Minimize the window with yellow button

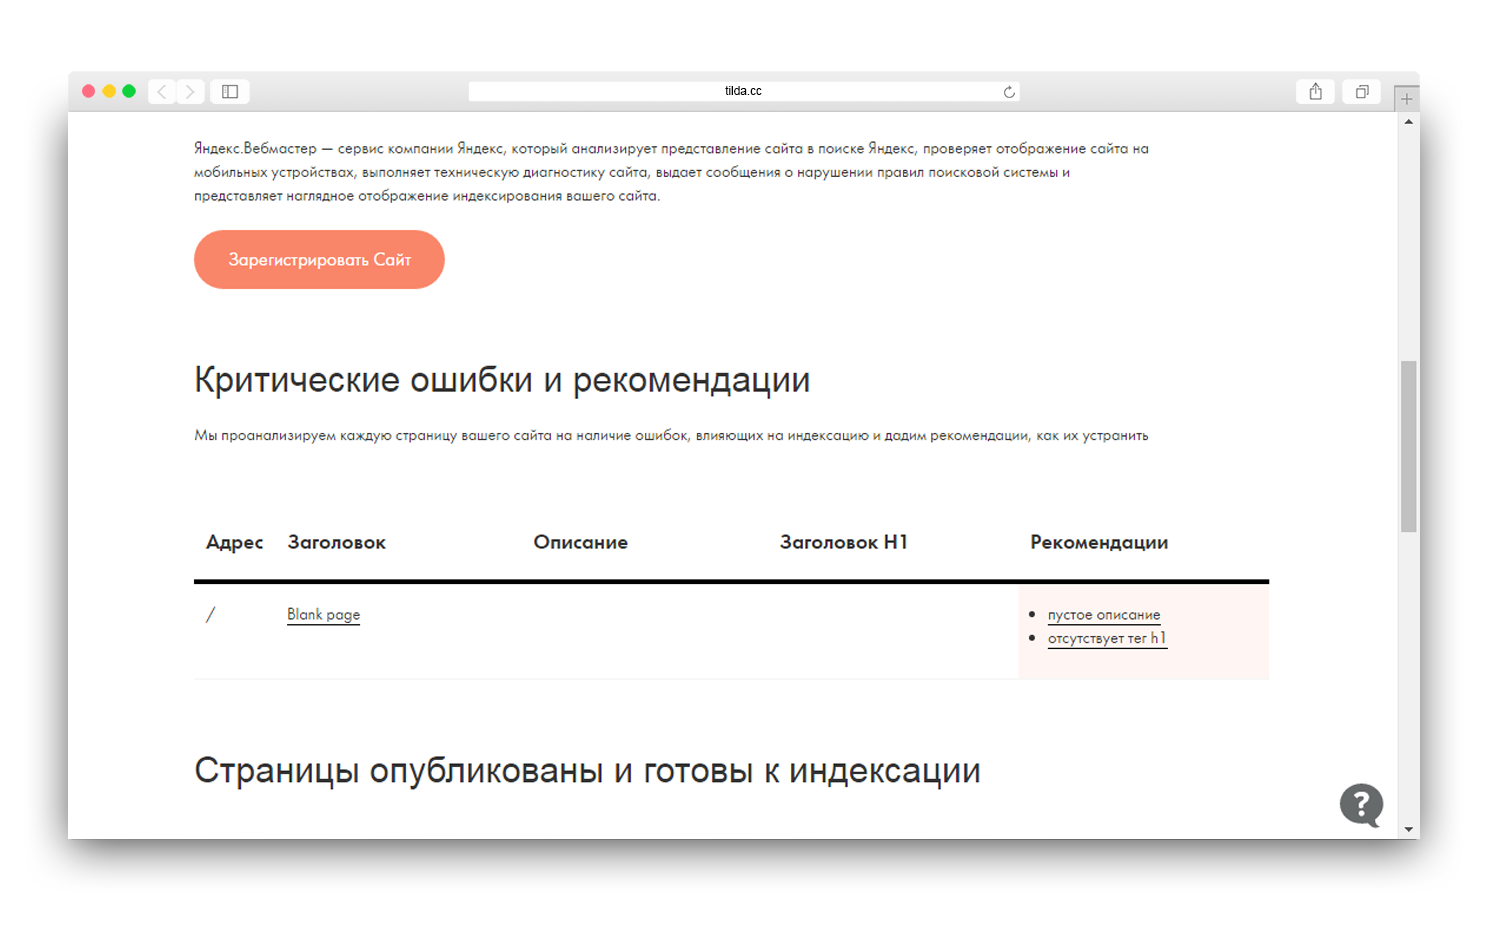coord(109,91)
